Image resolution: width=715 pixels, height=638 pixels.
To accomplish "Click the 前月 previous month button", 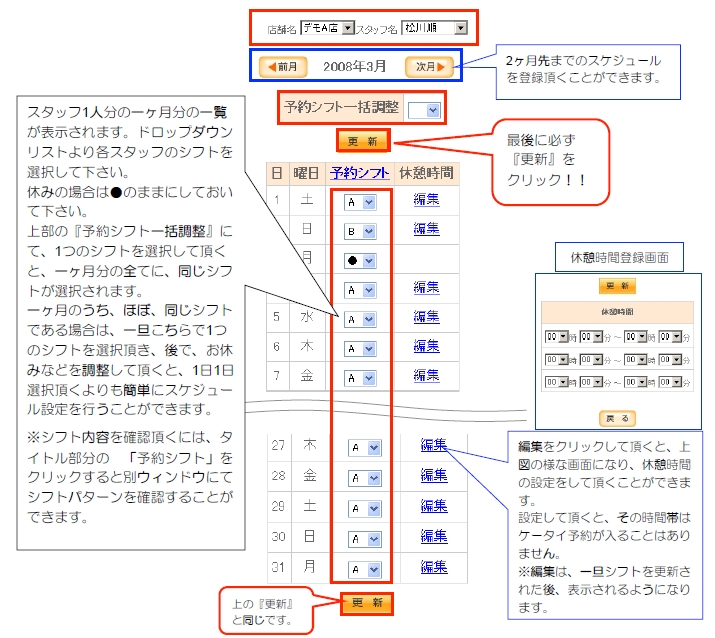I will [282, 67].
